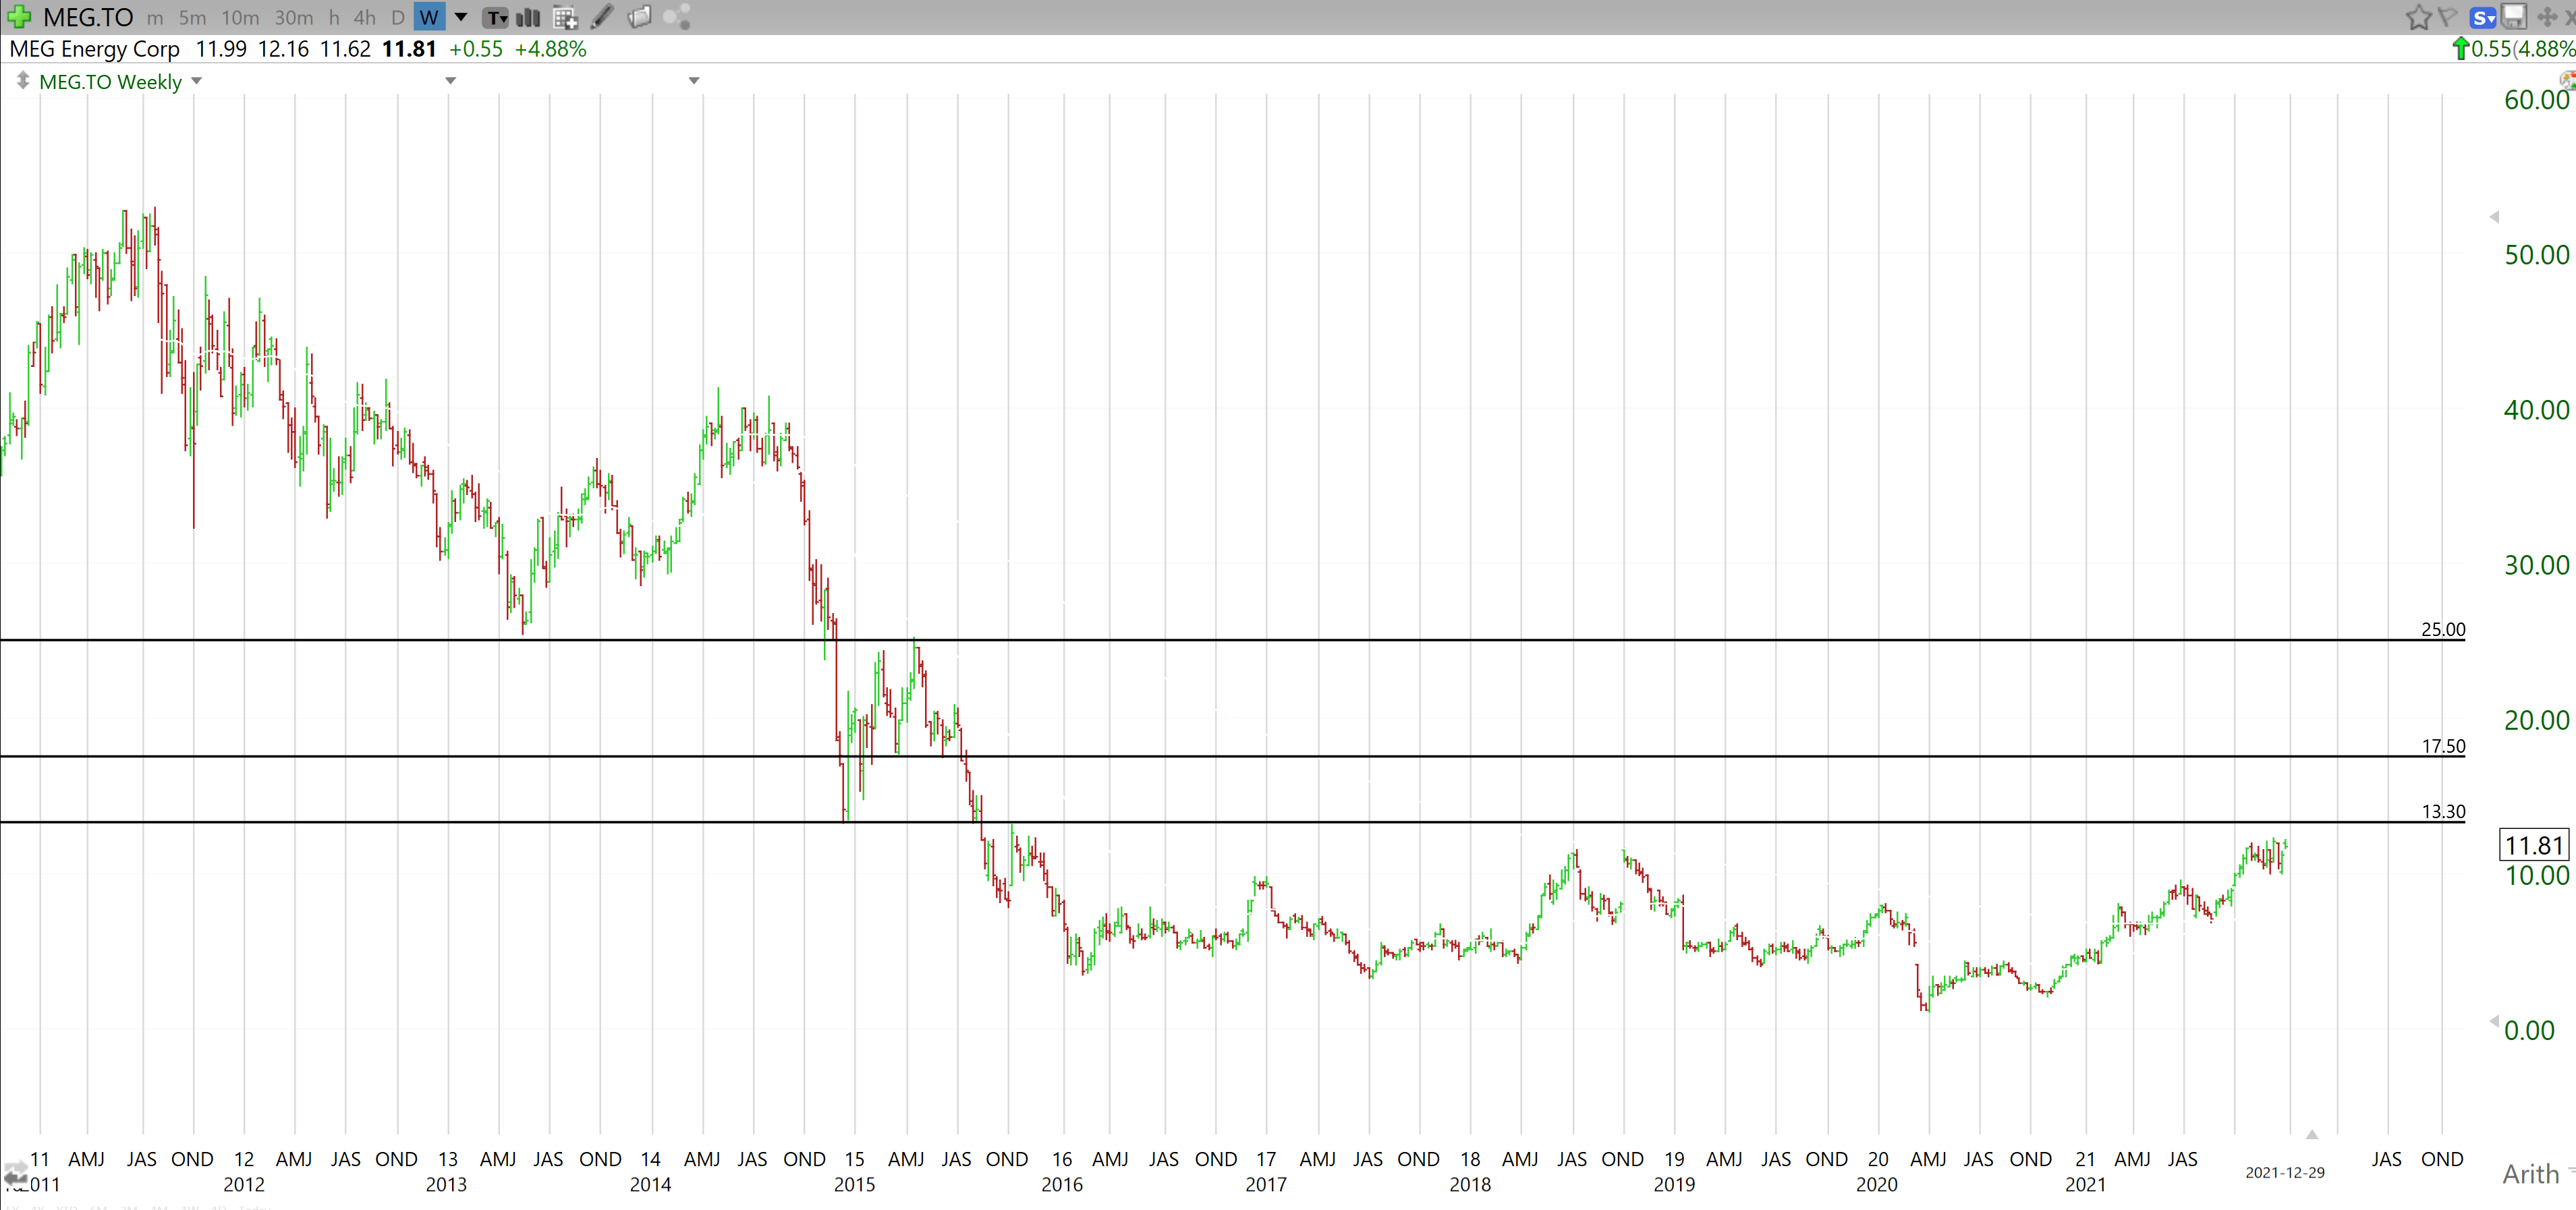Screen dimensions: 2576x1210
Task: Open the calendar-add events icon
Action: point(565,17)
